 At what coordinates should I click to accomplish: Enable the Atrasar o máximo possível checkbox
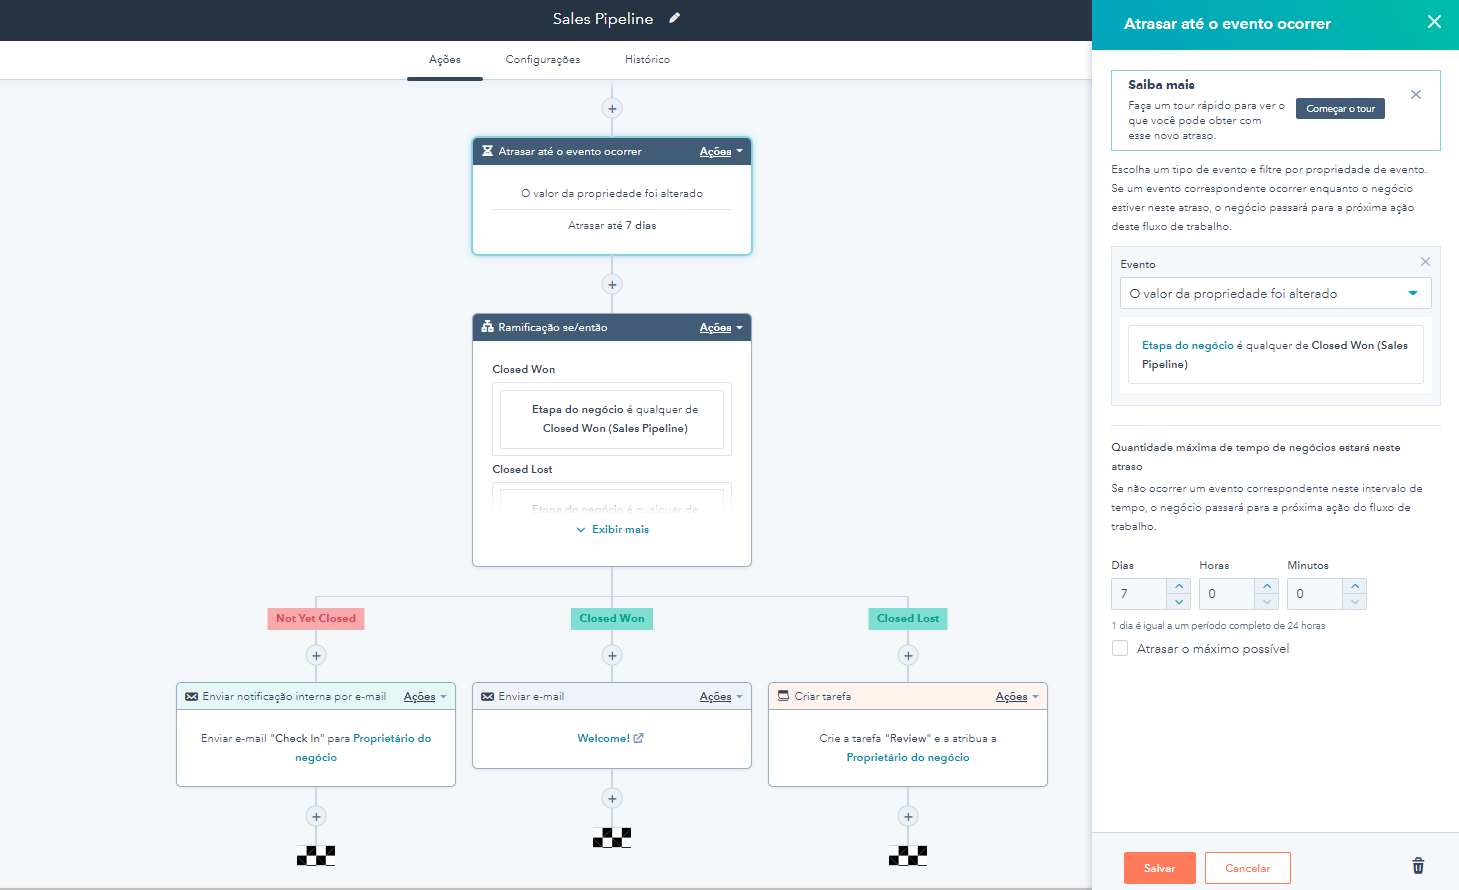[1119, 648]
